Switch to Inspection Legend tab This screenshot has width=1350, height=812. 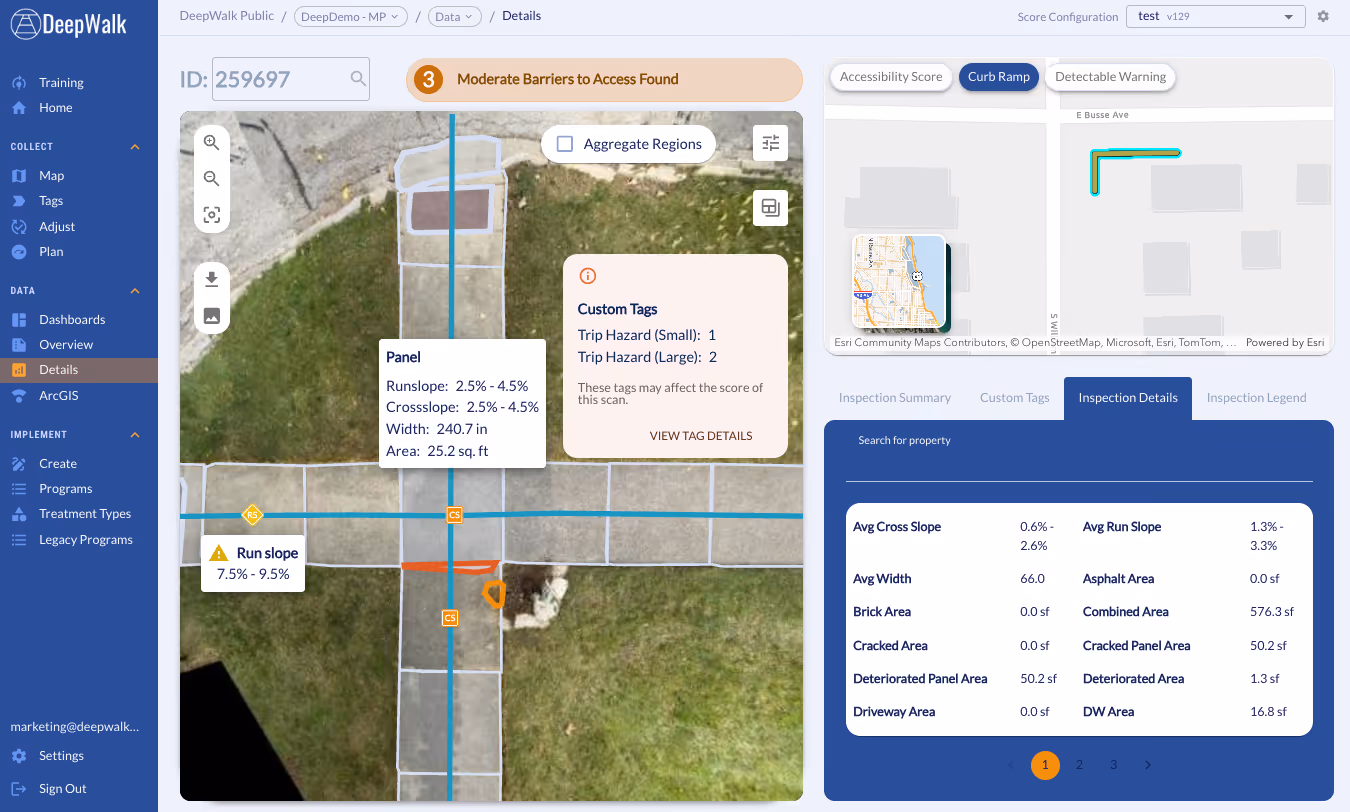click(1256, 398)
